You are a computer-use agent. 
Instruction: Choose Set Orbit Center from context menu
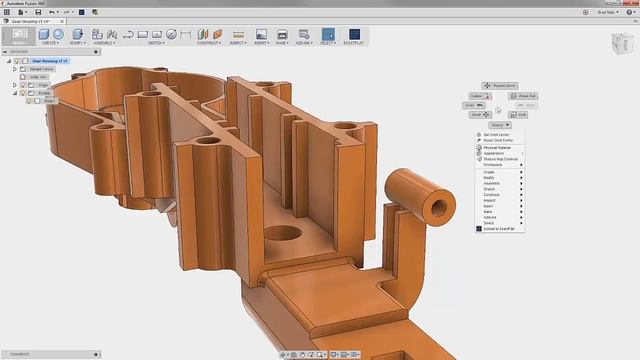[500, 135]
